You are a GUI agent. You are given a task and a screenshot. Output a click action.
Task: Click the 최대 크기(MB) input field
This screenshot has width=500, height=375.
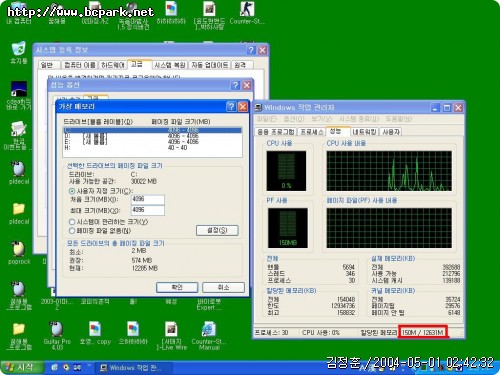pyautogui.click(x=148, y=210)
